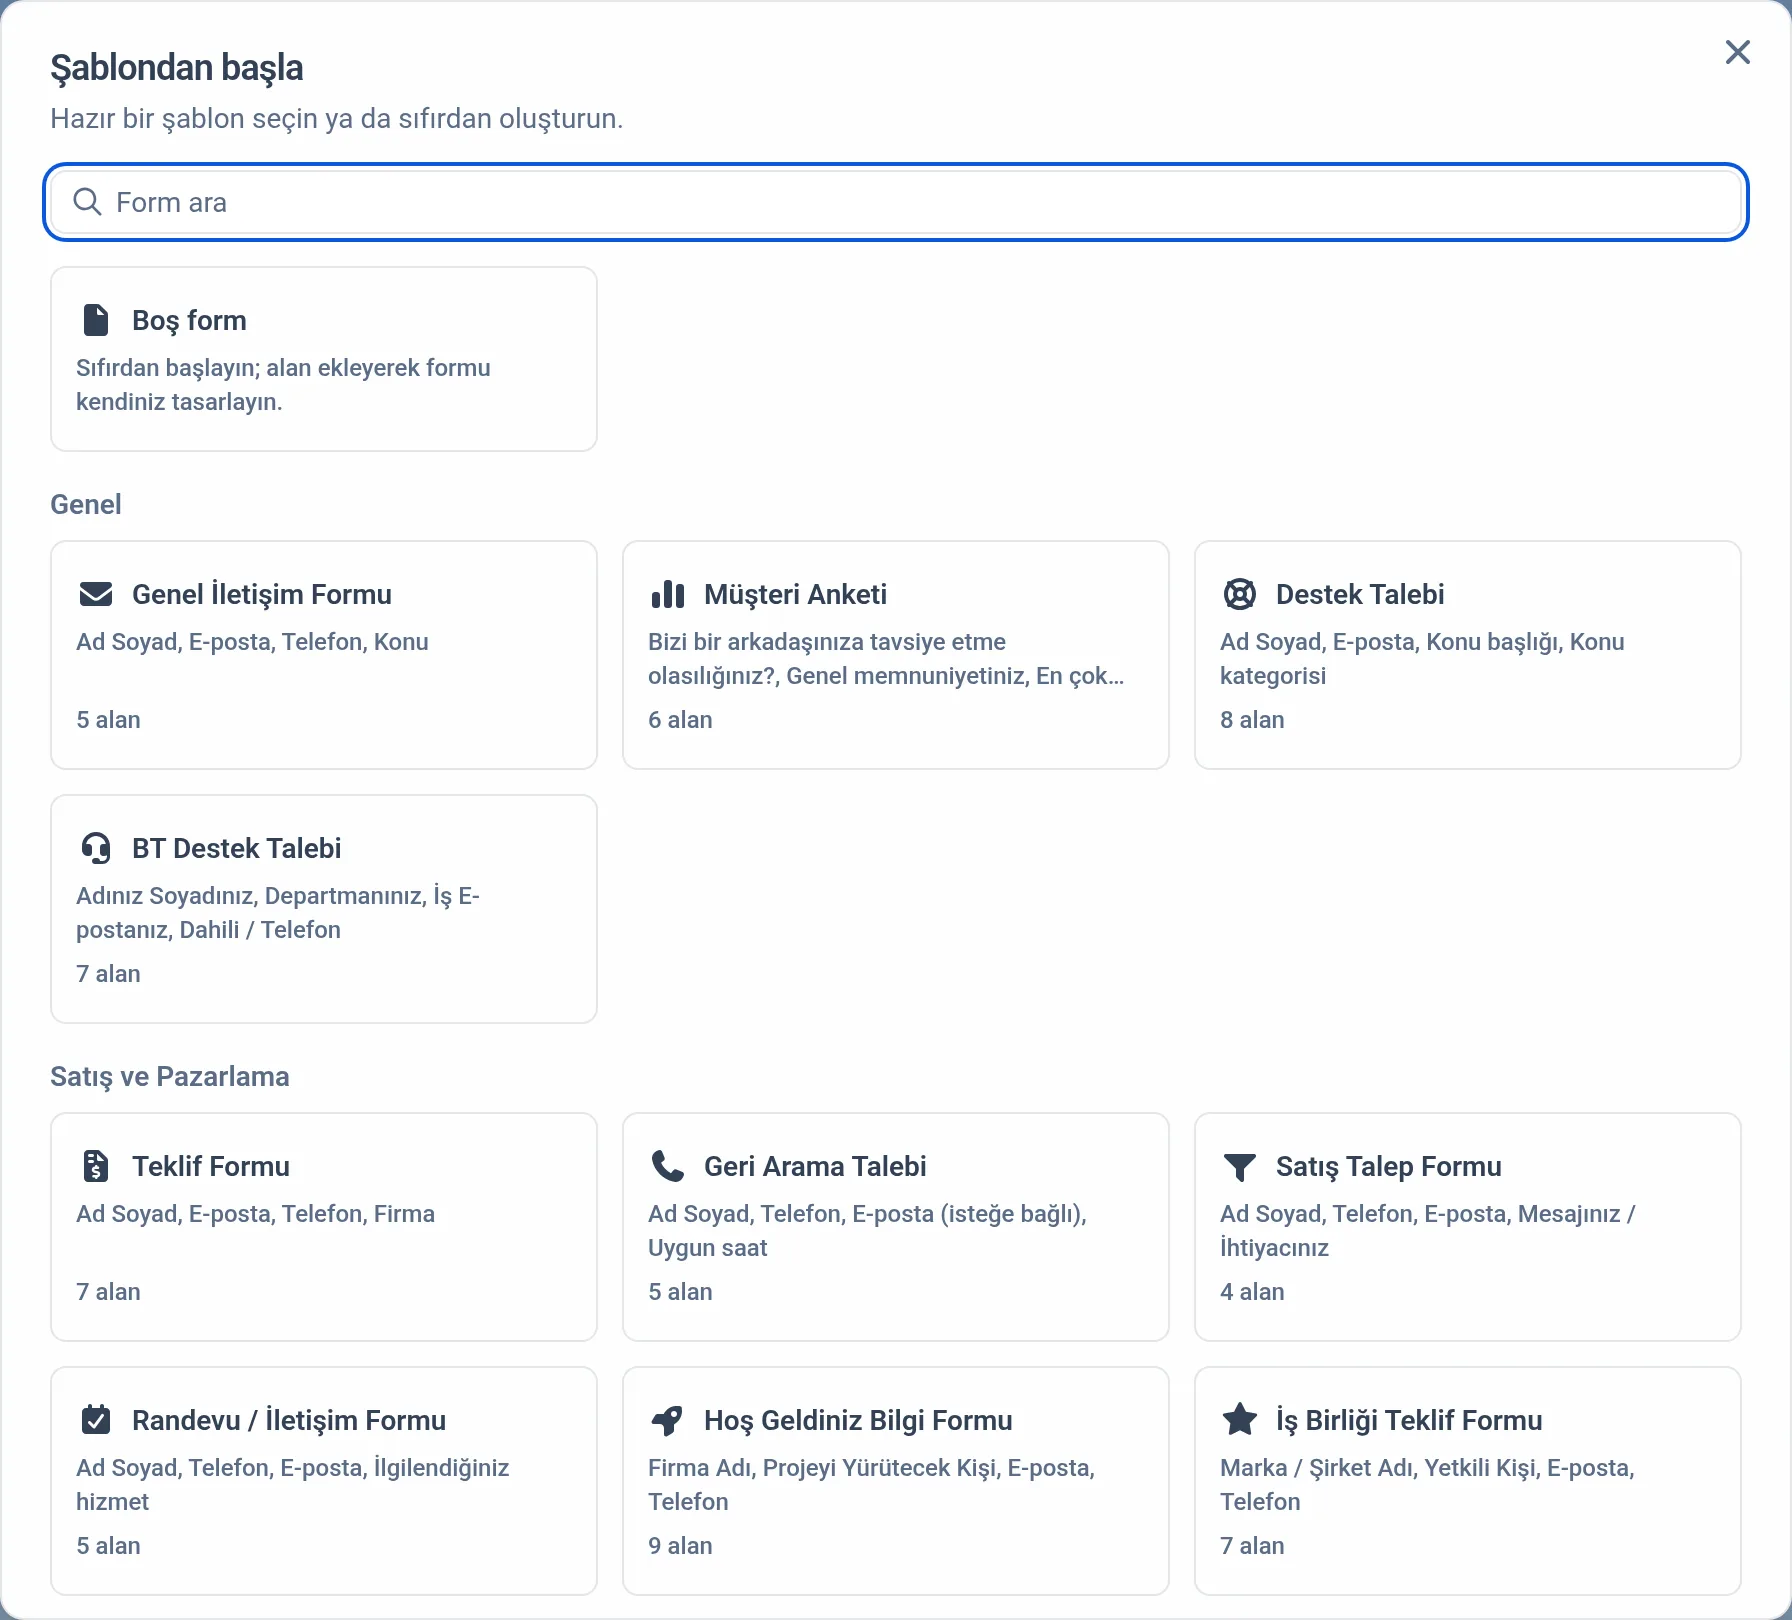Image resolution: width=1792 pixels, height=1620 pixels.
Task: Click the calendar check icon of Randevu form
Action: click(95, 1420)
